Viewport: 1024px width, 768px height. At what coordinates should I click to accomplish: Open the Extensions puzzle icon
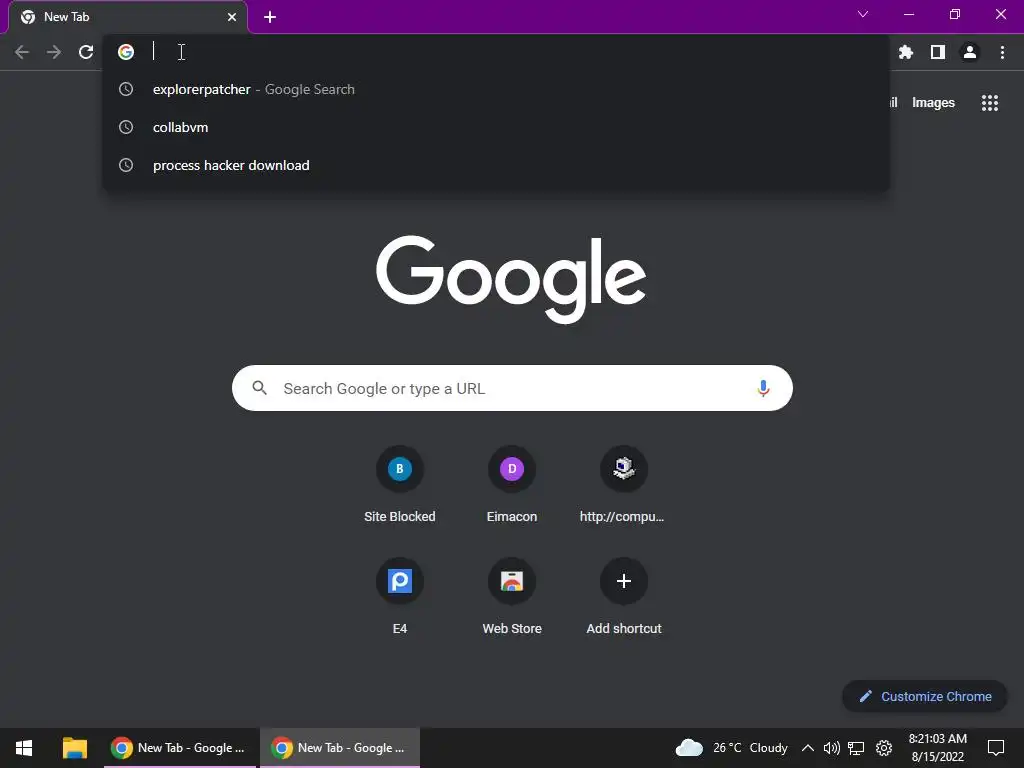tap(905, 52)
